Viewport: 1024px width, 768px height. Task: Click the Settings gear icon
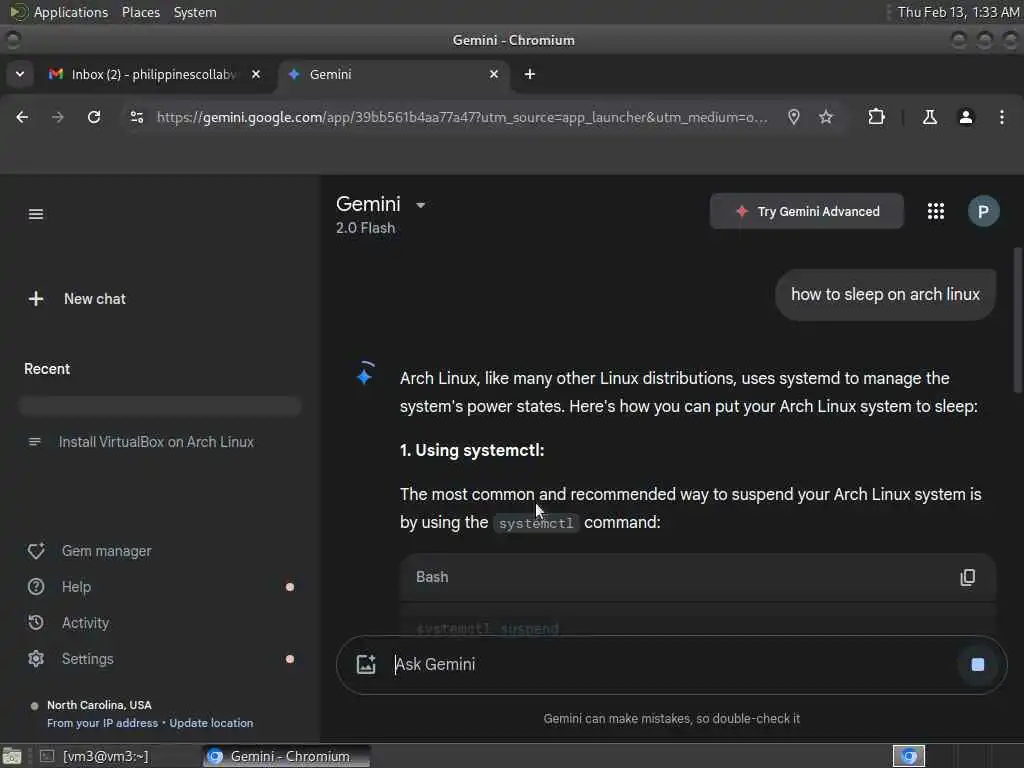[x=36, y=658]
